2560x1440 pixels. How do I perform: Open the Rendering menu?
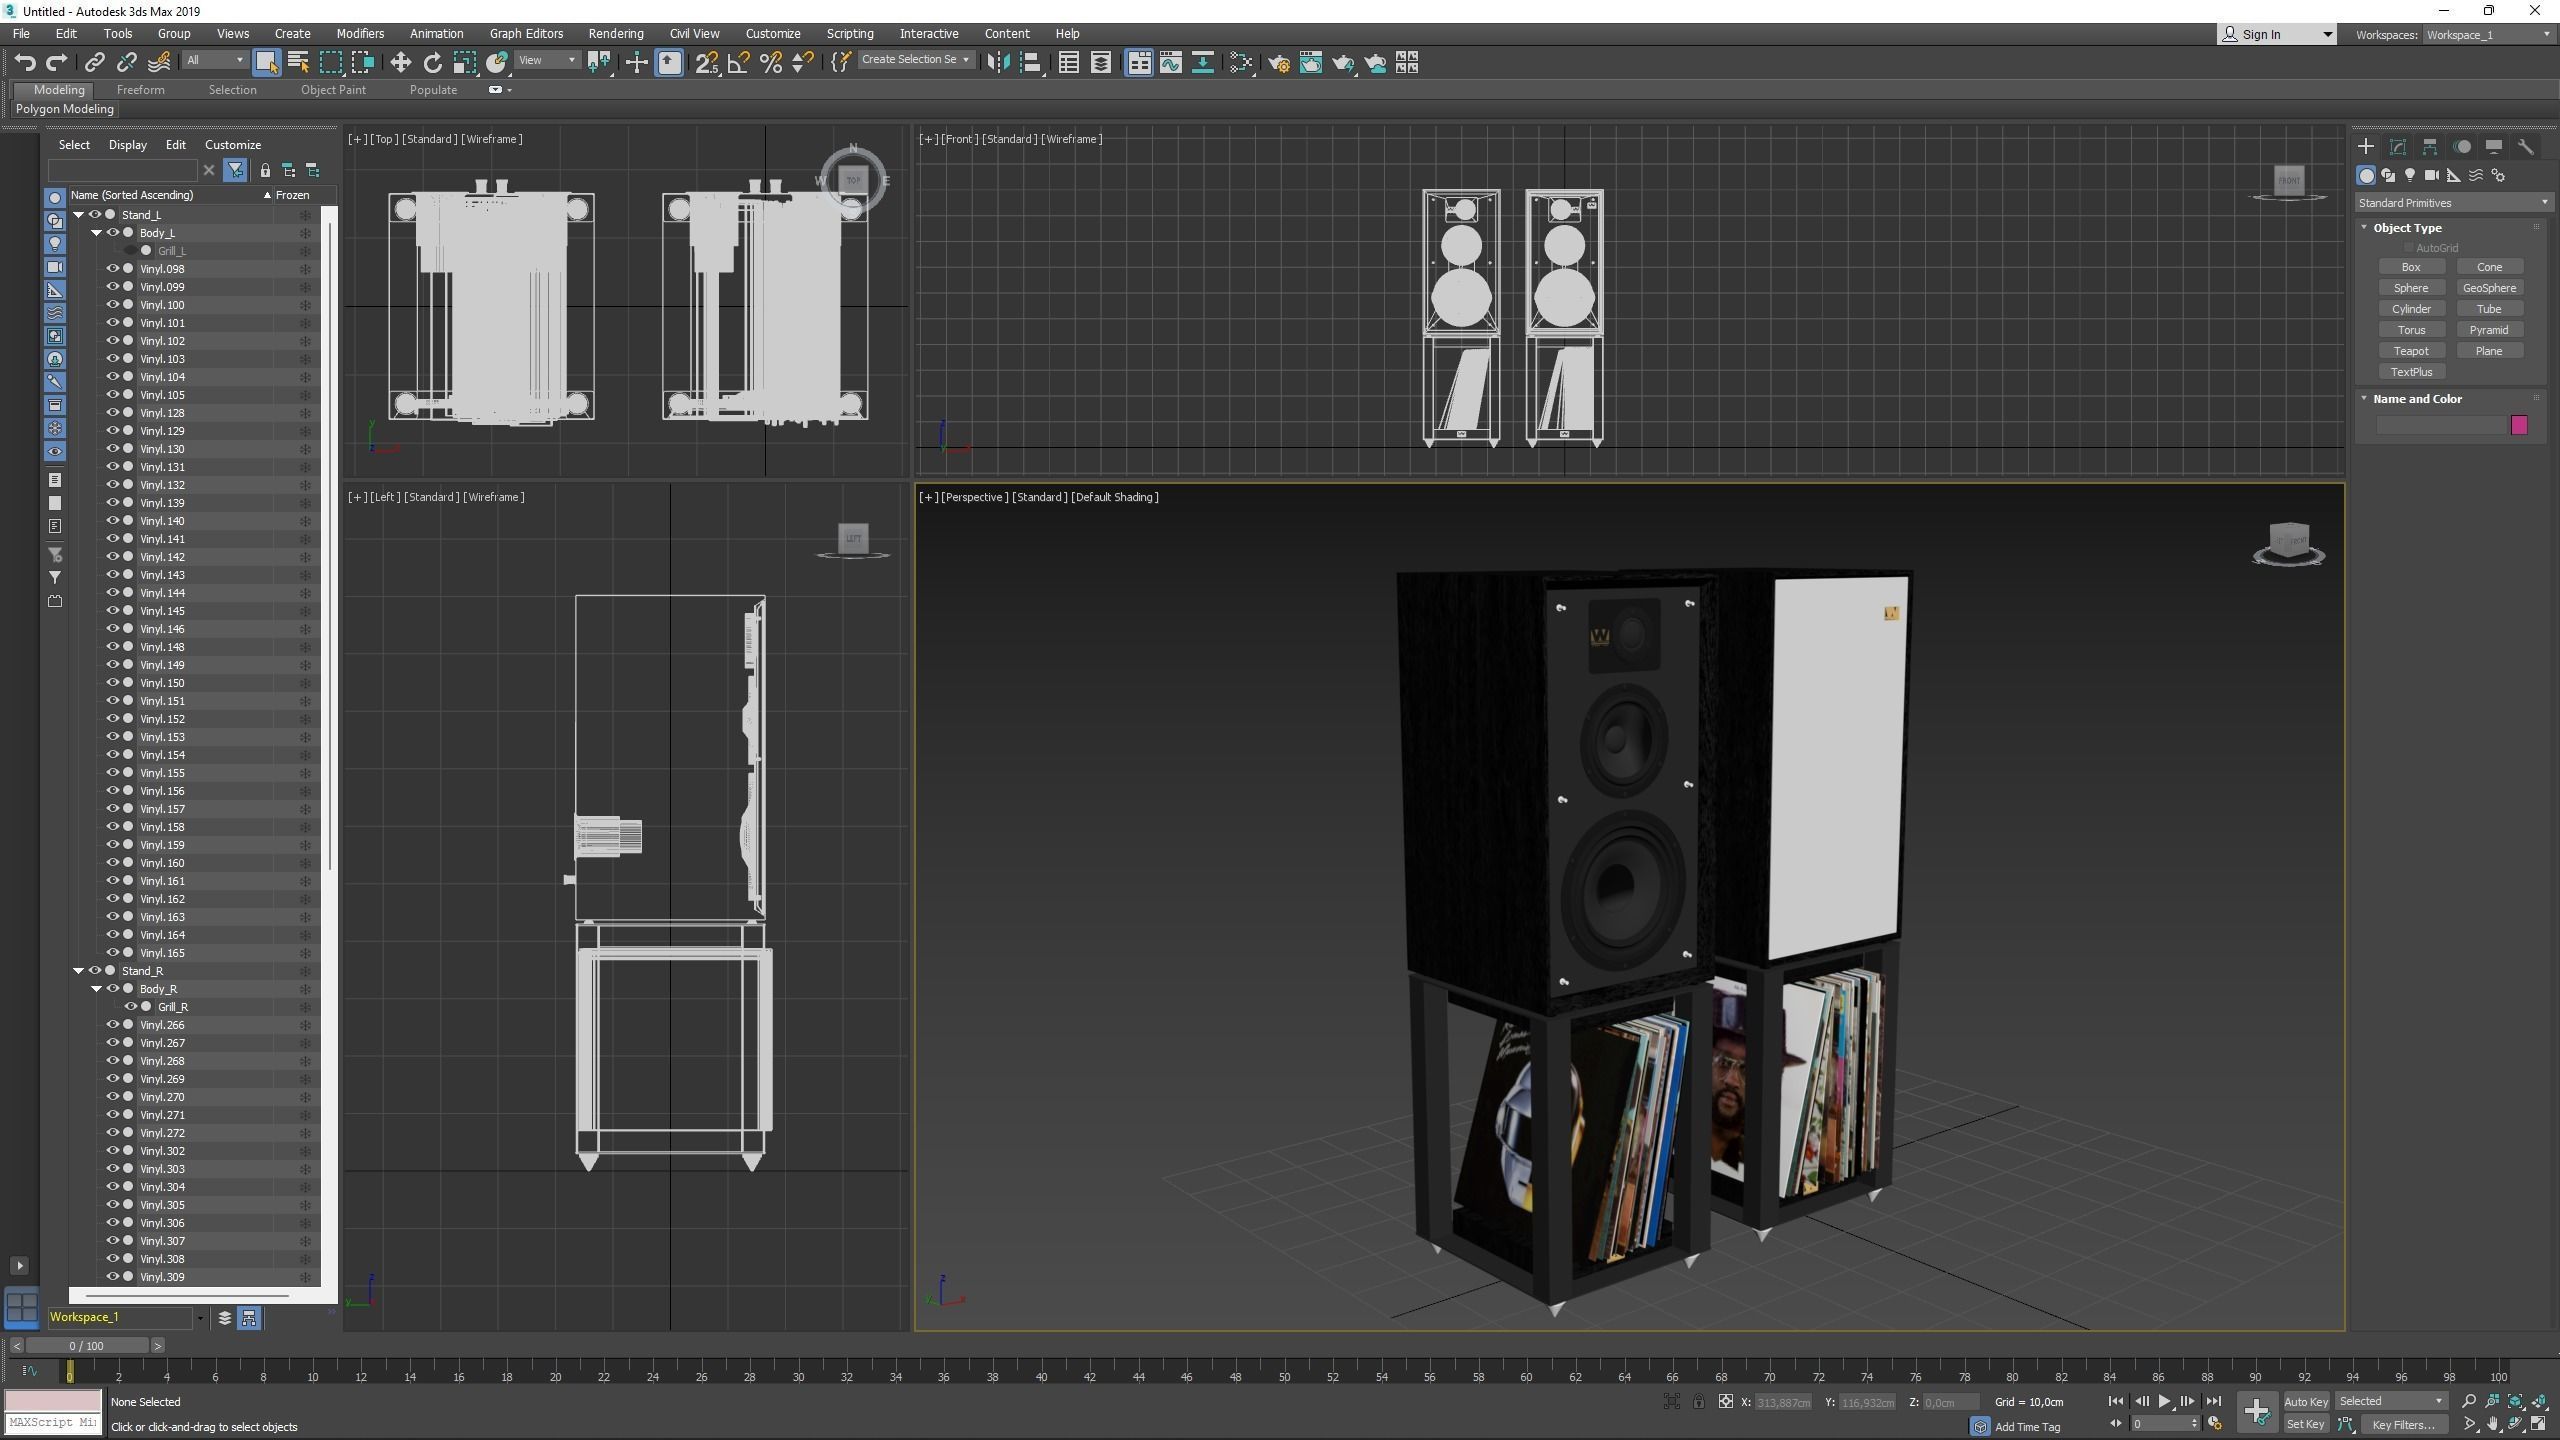(x=615, y=33)
